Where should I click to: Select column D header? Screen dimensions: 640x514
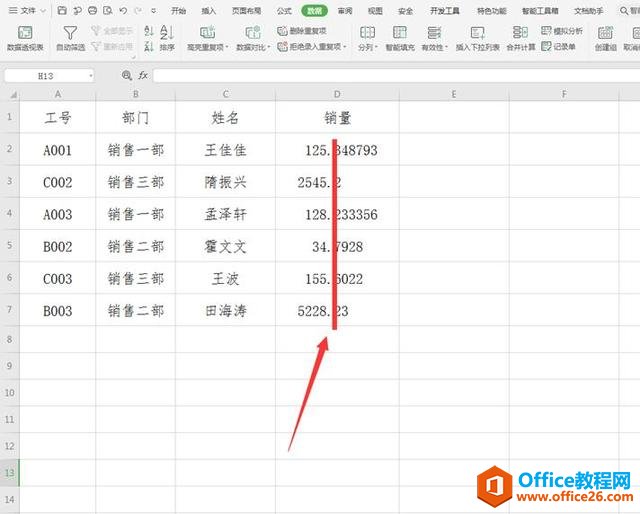tap(337, 95)
